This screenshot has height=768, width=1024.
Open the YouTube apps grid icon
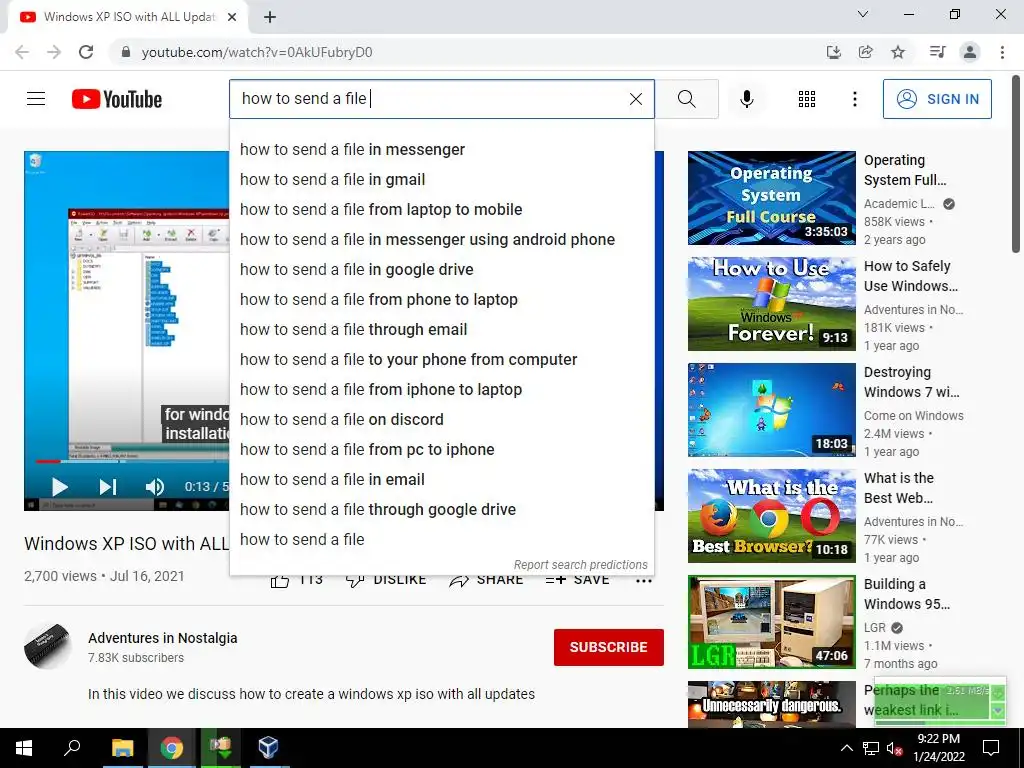tap(807, 99)
